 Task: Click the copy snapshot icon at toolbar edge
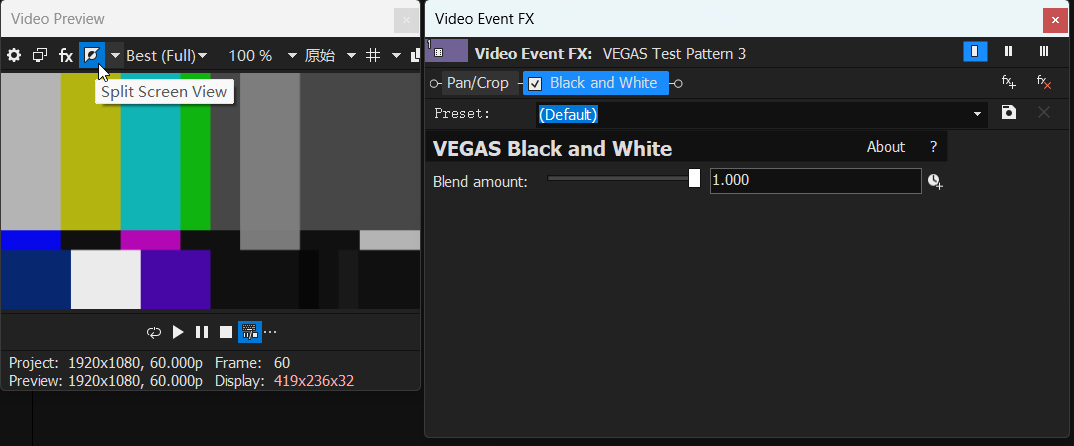click(415, 55)
